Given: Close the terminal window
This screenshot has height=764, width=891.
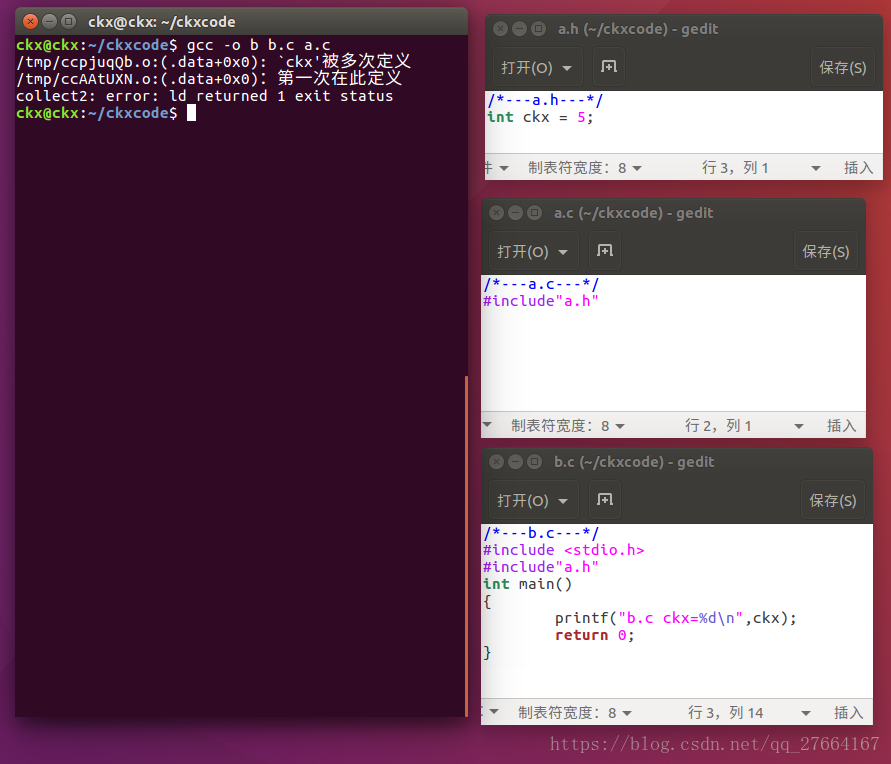Looking at the screenshot, I should point(31,22).
